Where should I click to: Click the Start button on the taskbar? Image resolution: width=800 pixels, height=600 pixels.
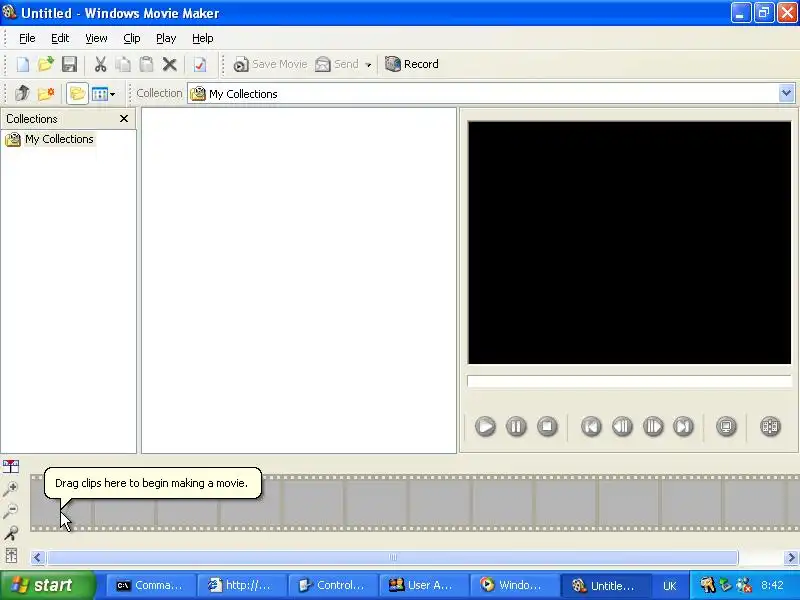[x=47, y=585]
